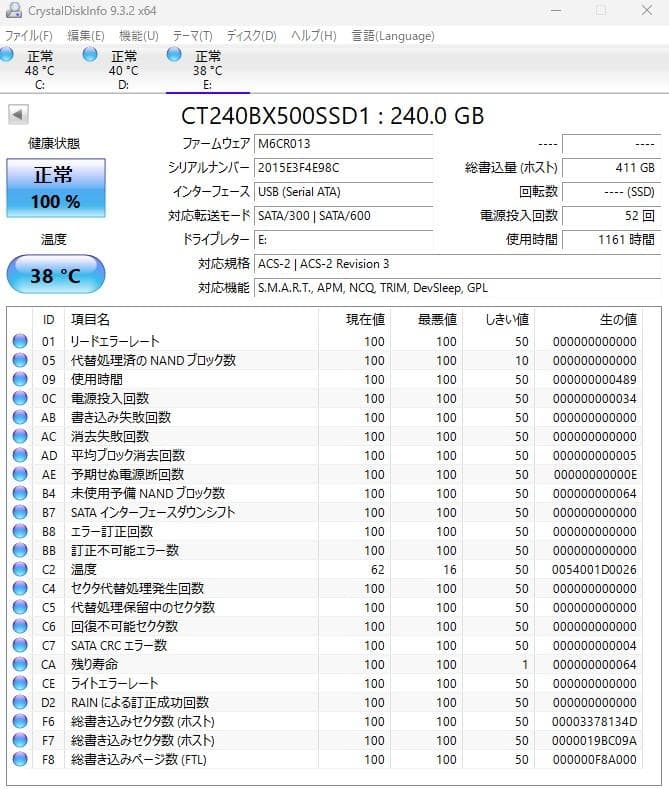
Task: Click status orb for CE ライトエラーレート row
Action: [20, 683]
